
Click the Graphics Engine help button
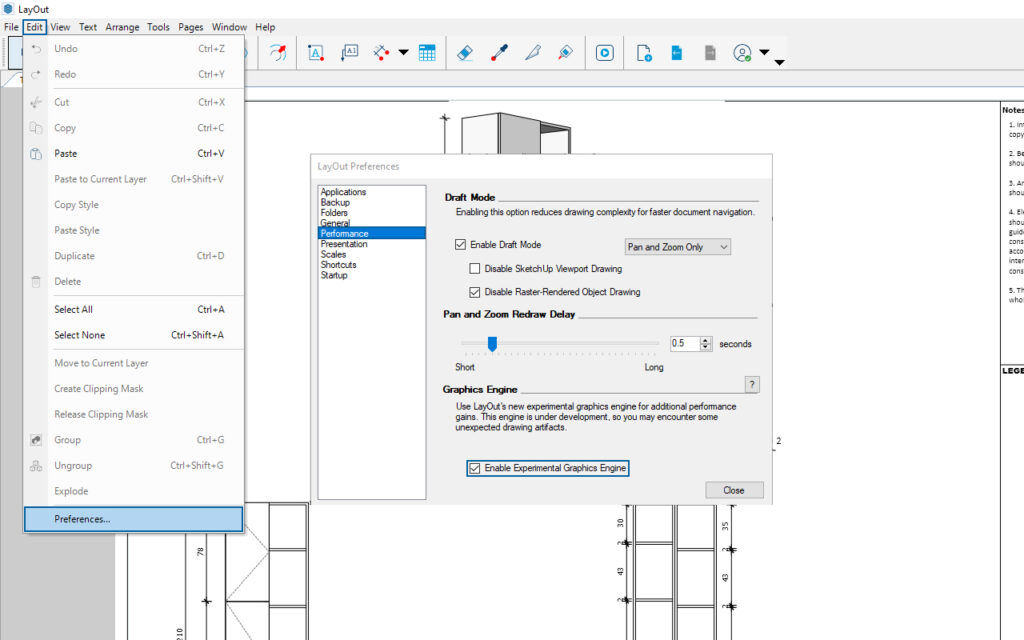coord(753,385)
